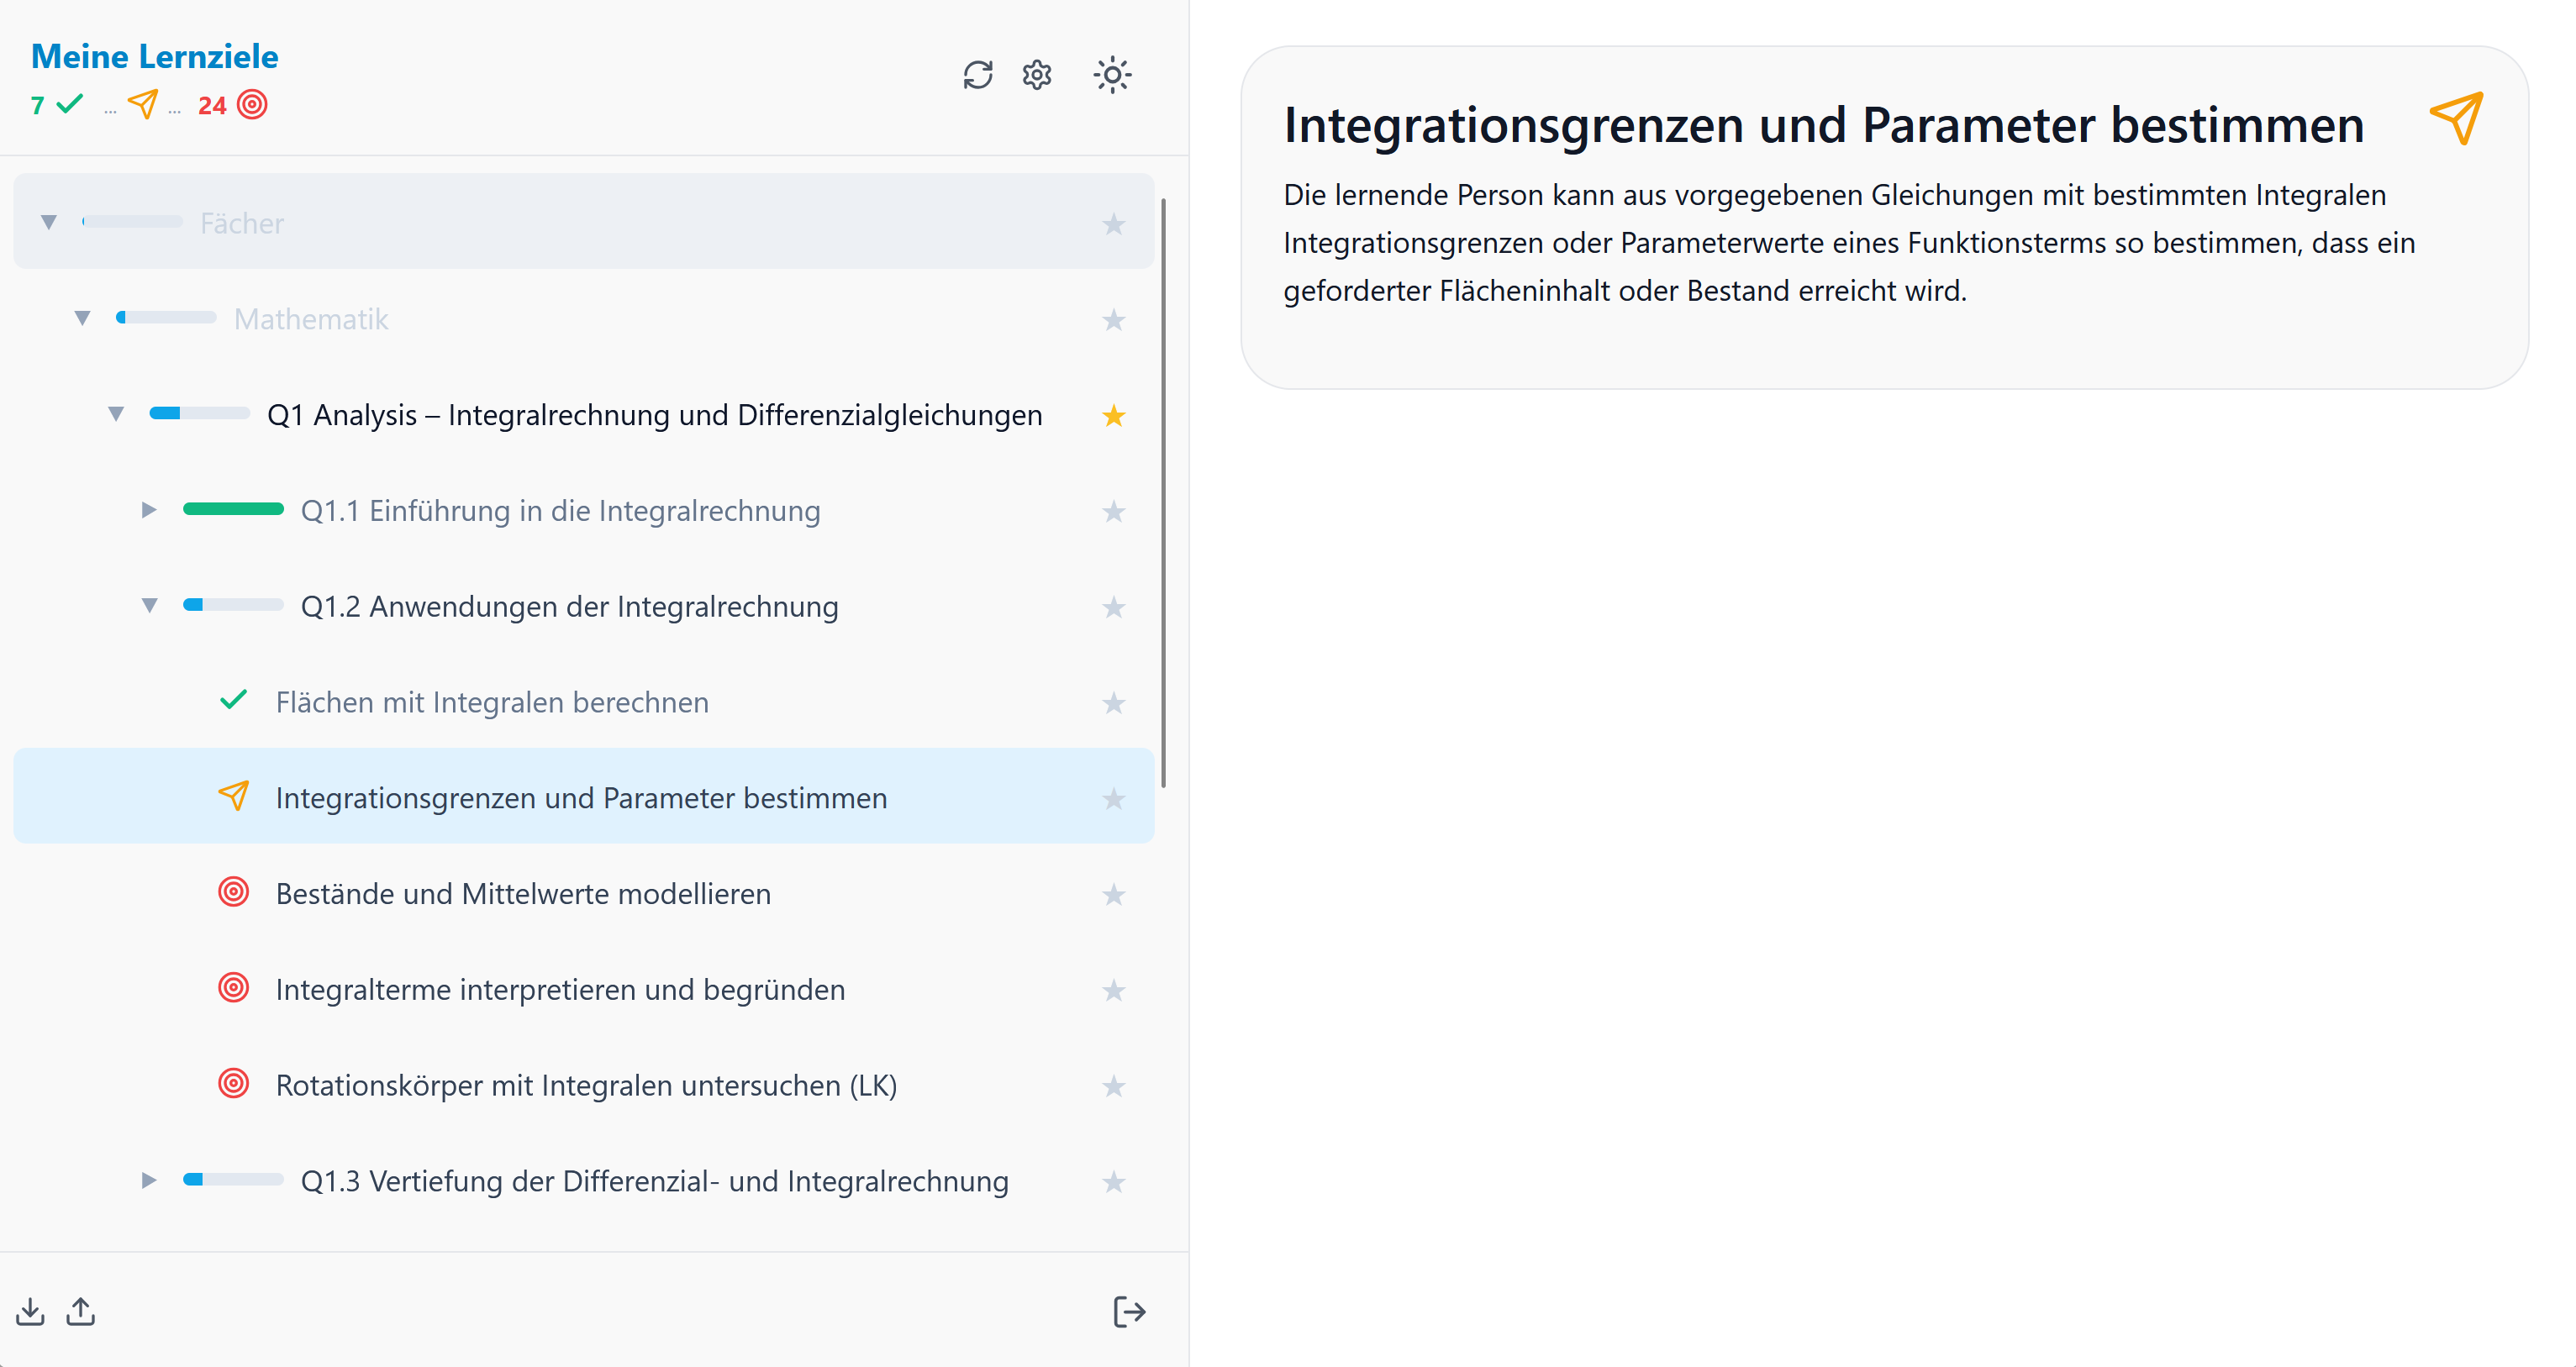Expand Q1.3 Vertiefung der Differenzial- und Integralrechnung
Screen dimensions: 2576x1367
coord(149,1181)
